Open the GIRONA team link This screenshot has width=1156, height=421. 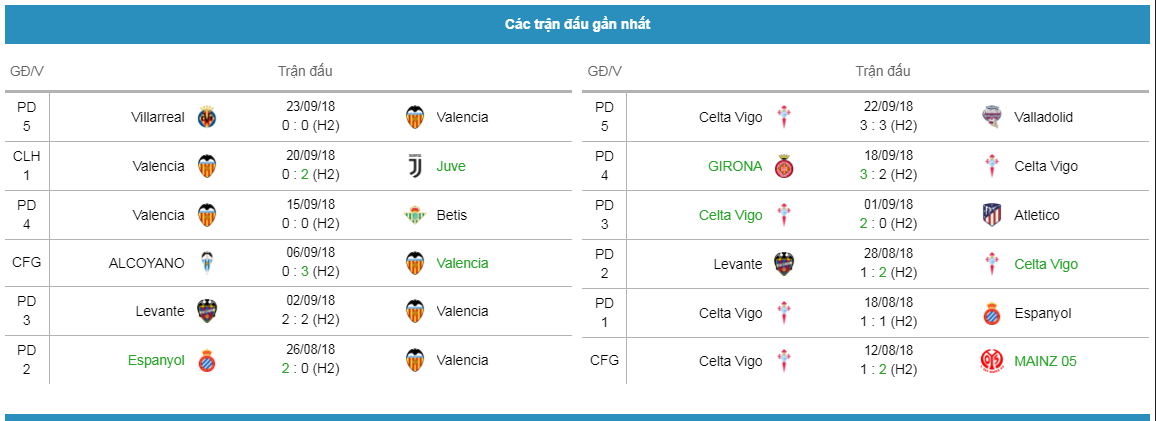734,167
